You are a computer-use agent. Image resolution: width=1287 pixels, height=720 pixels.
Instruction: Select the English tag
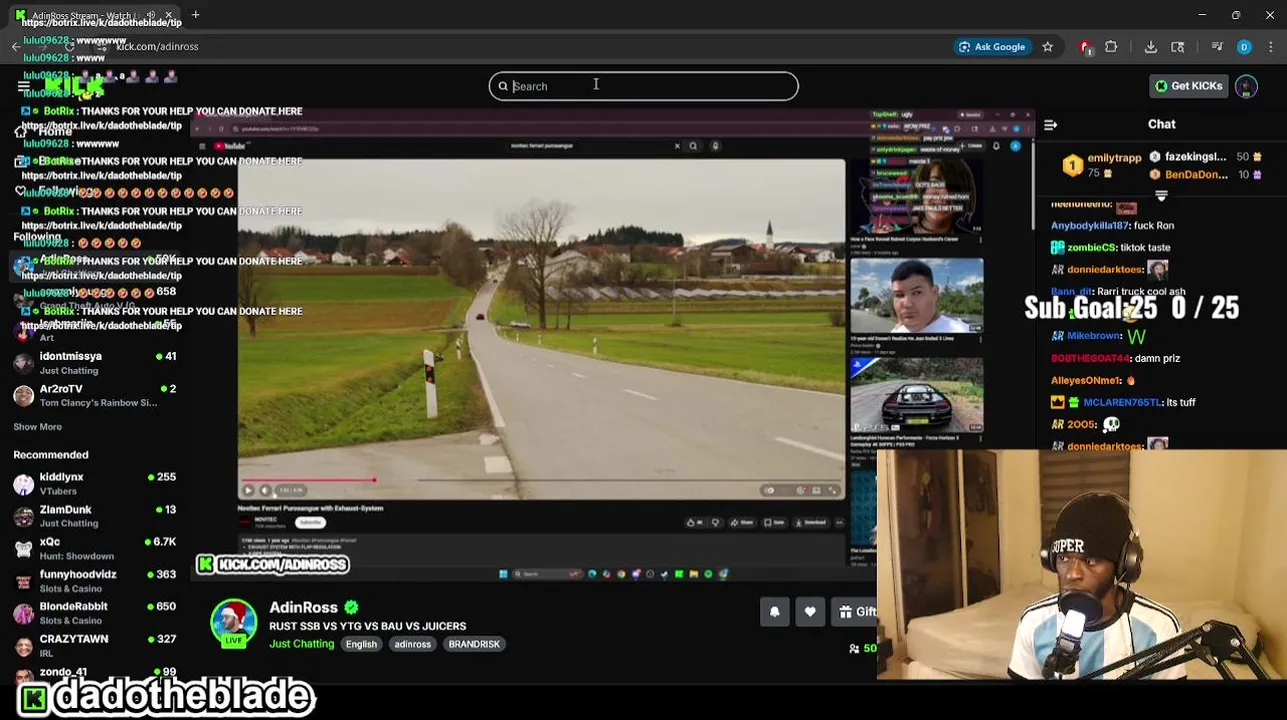point(361,644)
